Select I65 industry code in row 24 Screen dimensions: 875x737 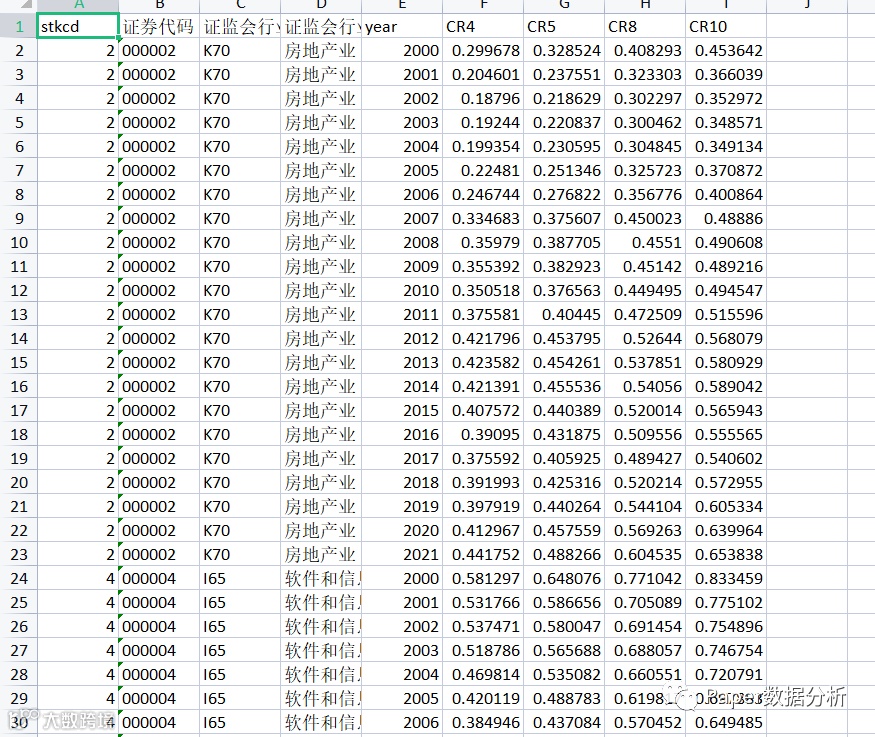239,578
